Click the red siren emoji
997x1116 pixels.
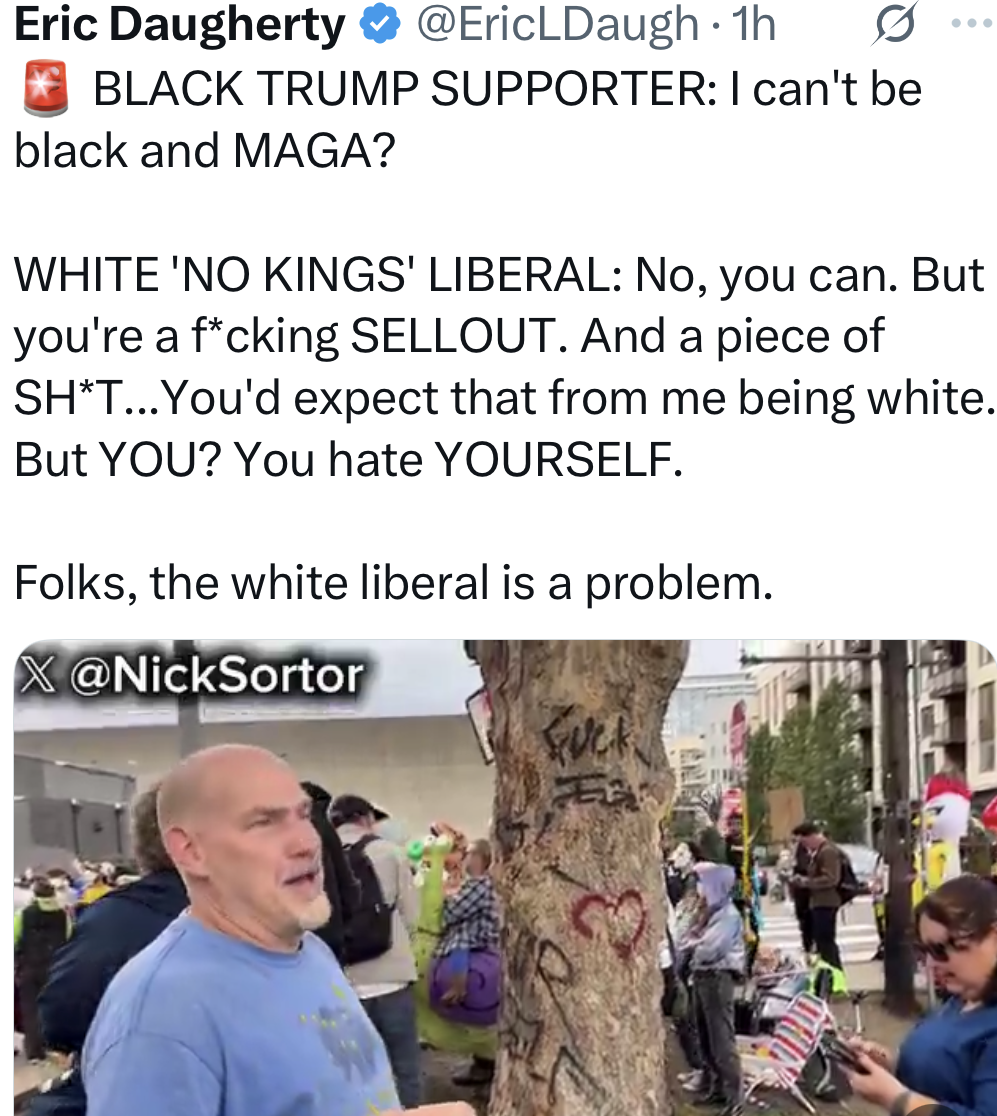[x=46, y=89]
